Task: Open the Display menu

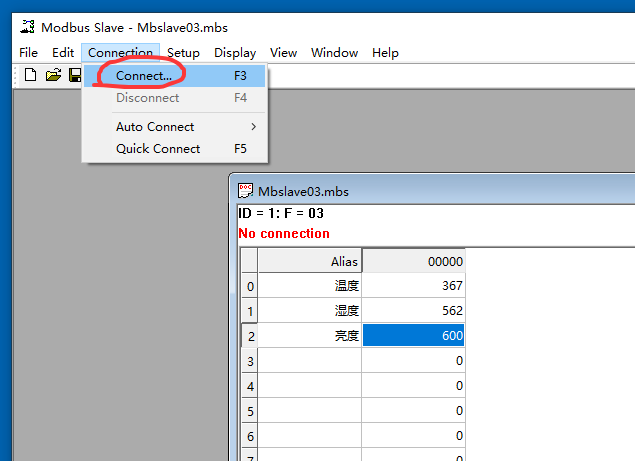Action: (x=235, y=53)
